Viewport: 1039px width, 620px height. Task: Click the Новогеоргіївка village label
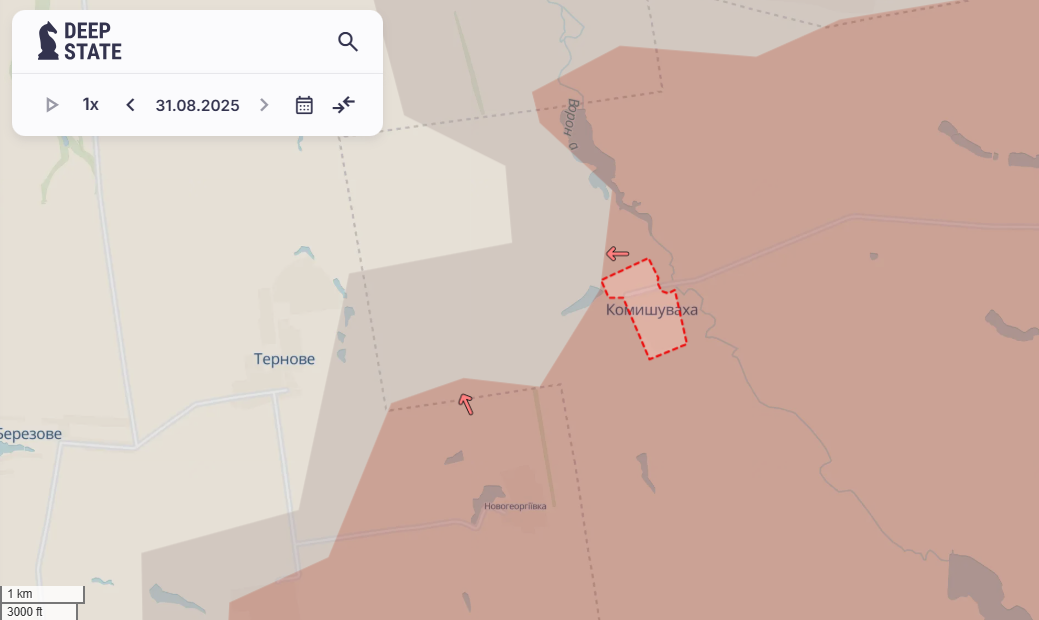515,506
